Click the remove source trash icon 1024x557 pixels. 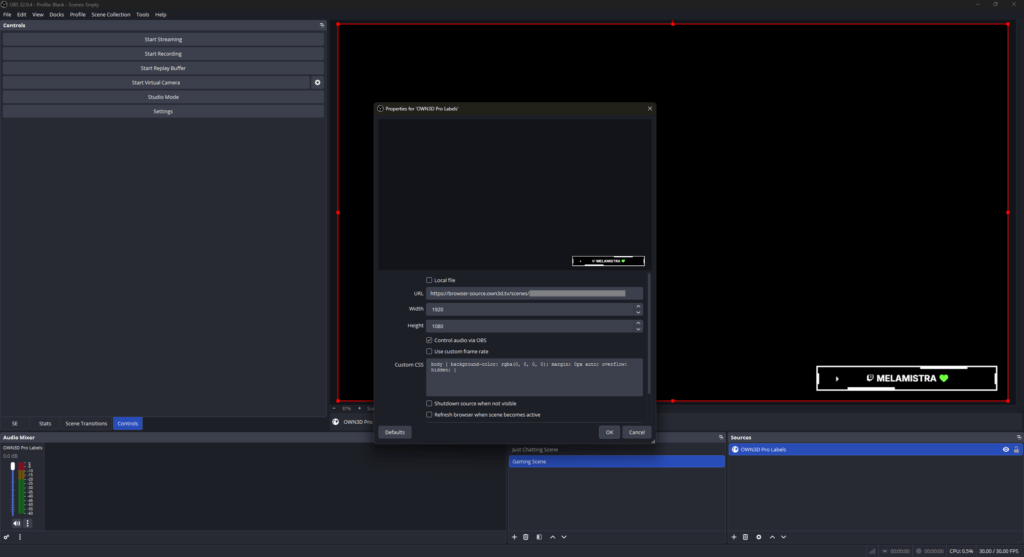tap(745, 537)
